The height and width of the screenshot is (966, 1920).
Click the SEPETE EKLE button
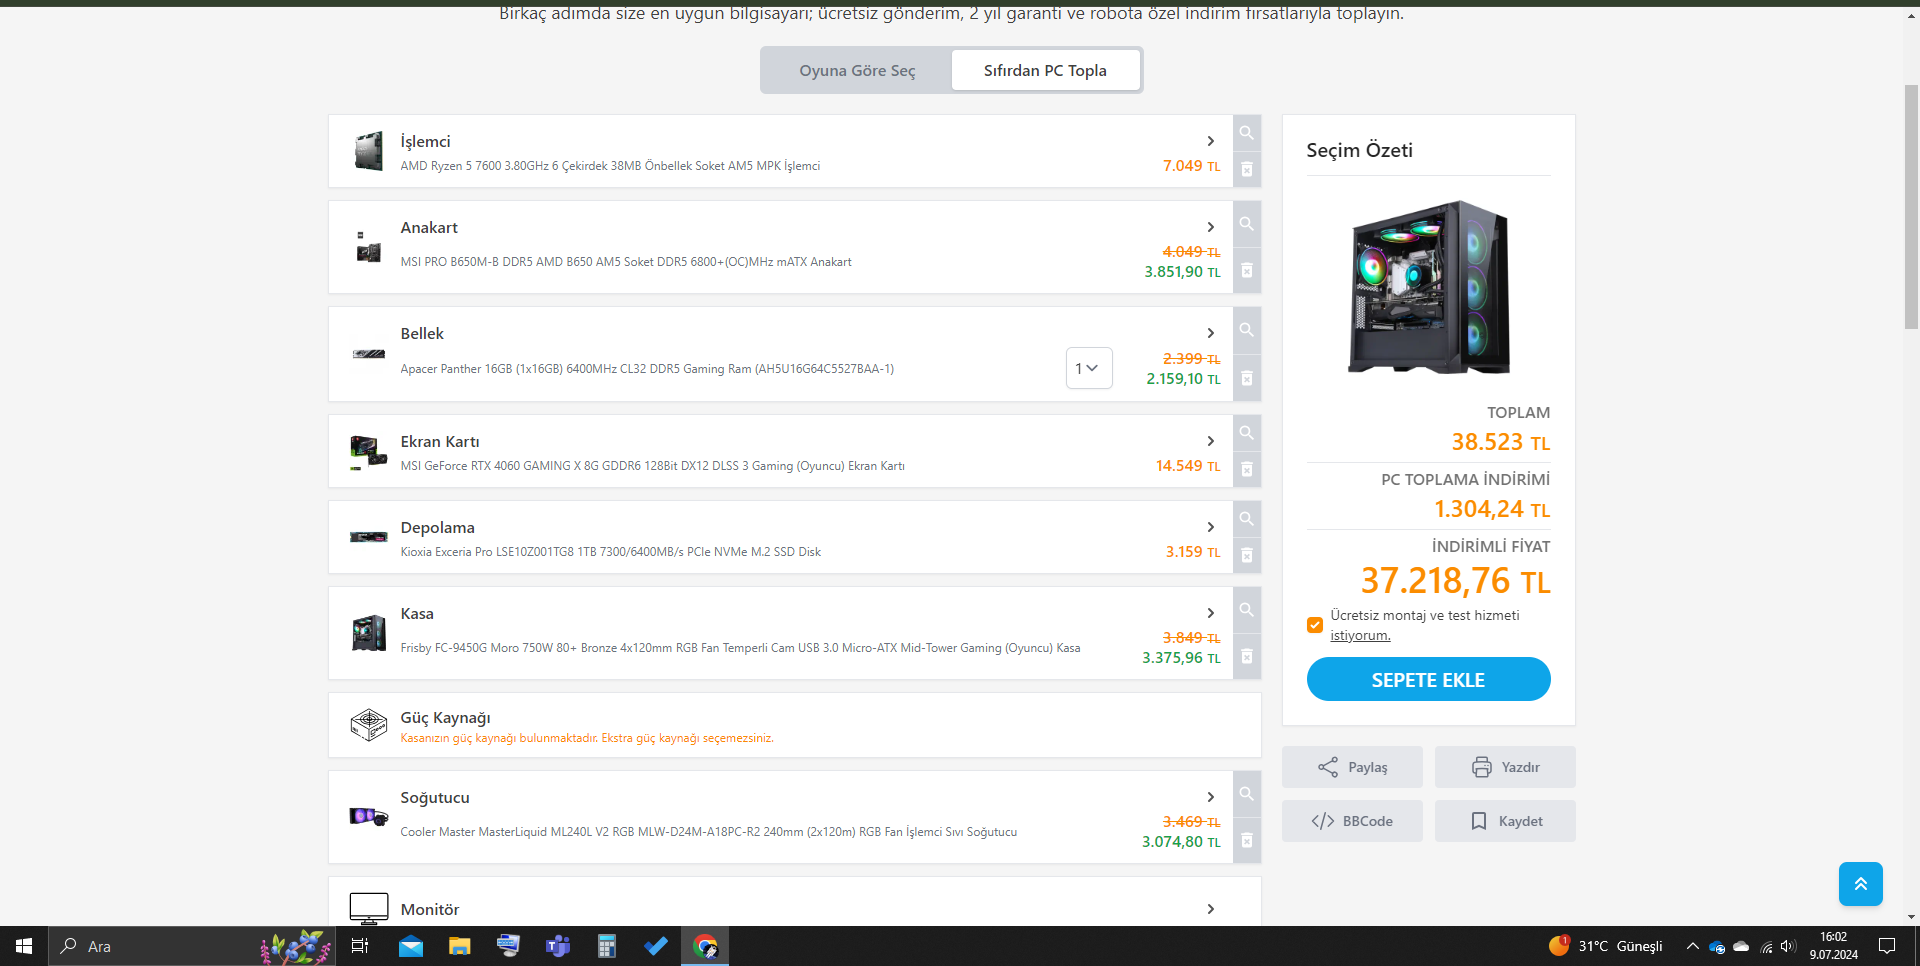point(1428,679)
